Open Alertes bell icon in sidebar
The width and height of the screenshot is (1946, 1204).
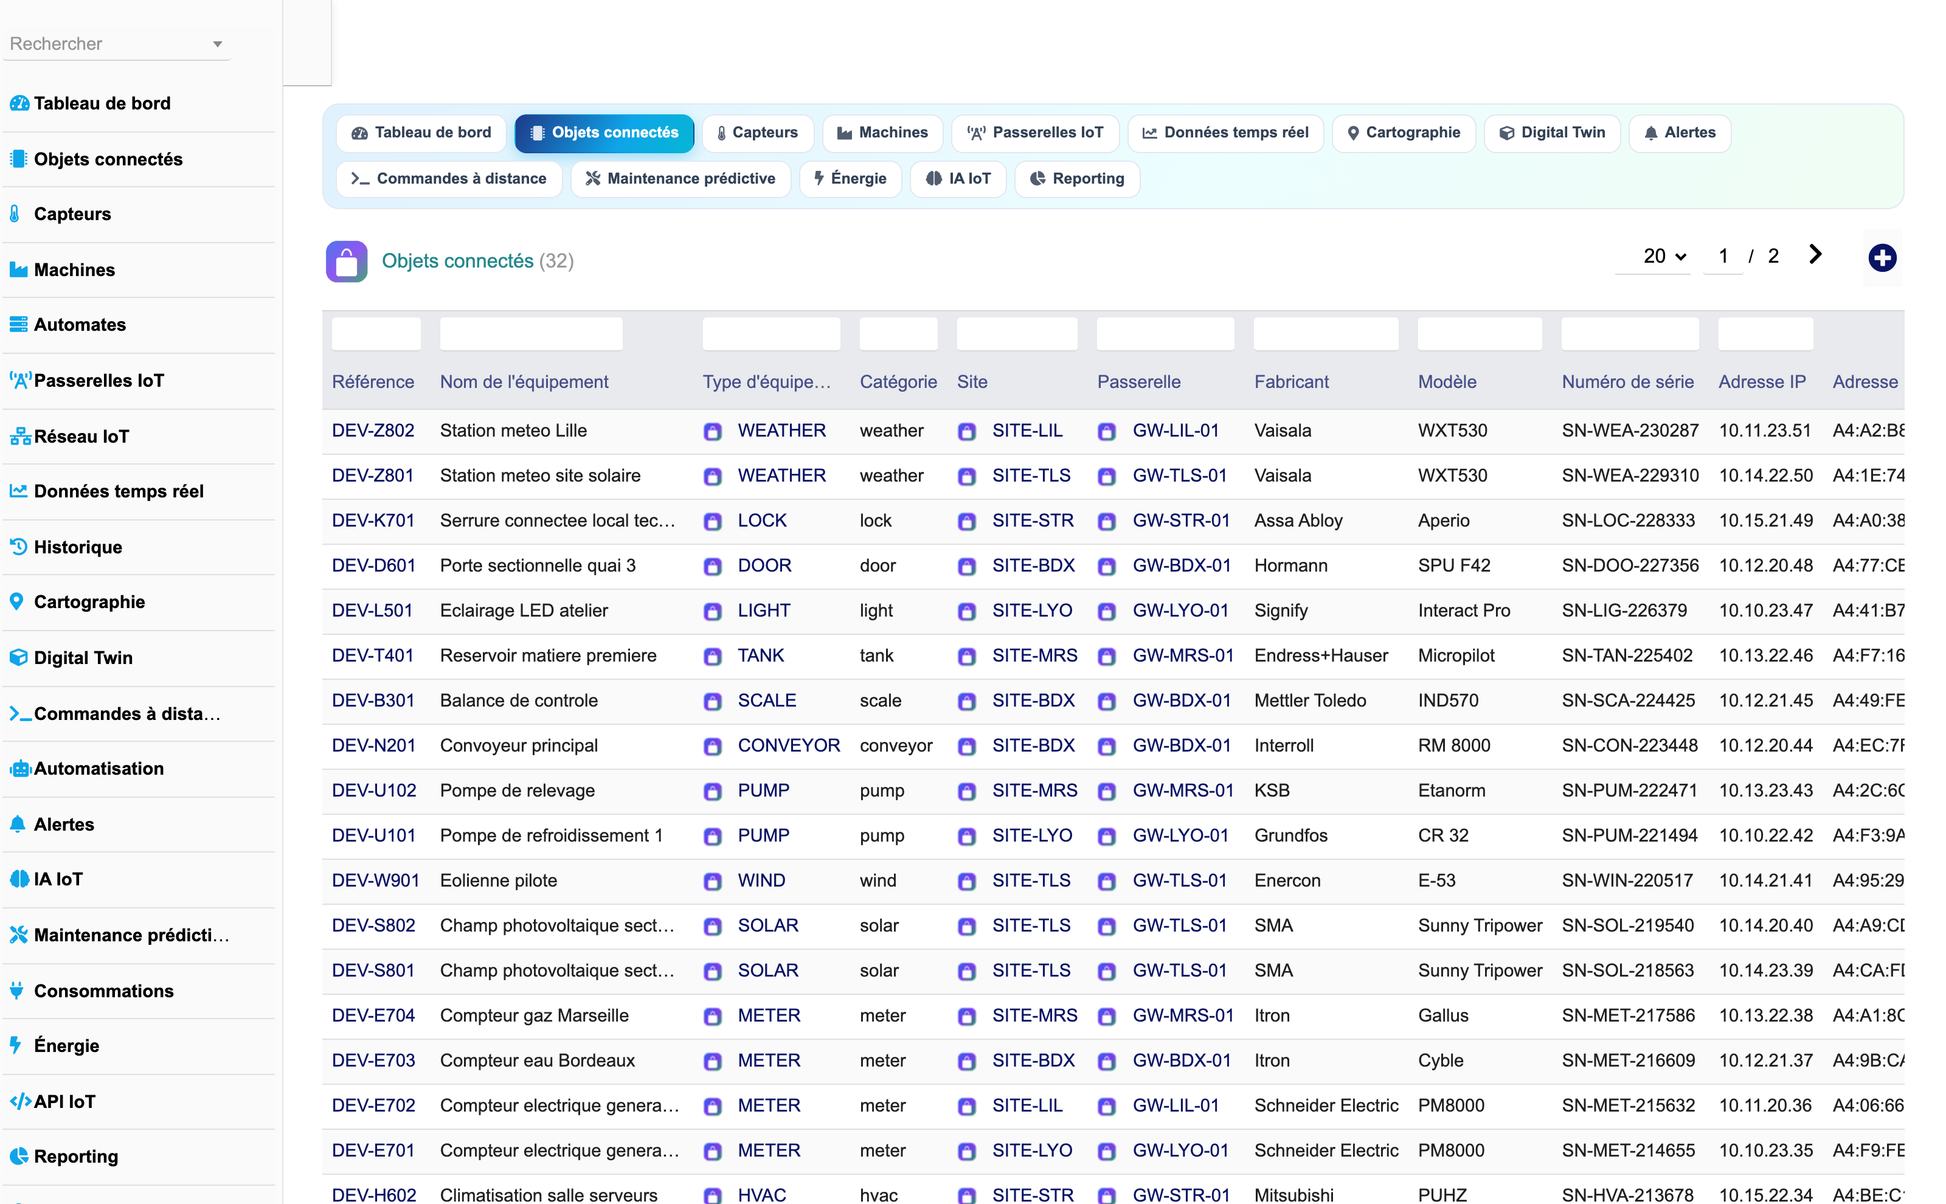(17, 824)
